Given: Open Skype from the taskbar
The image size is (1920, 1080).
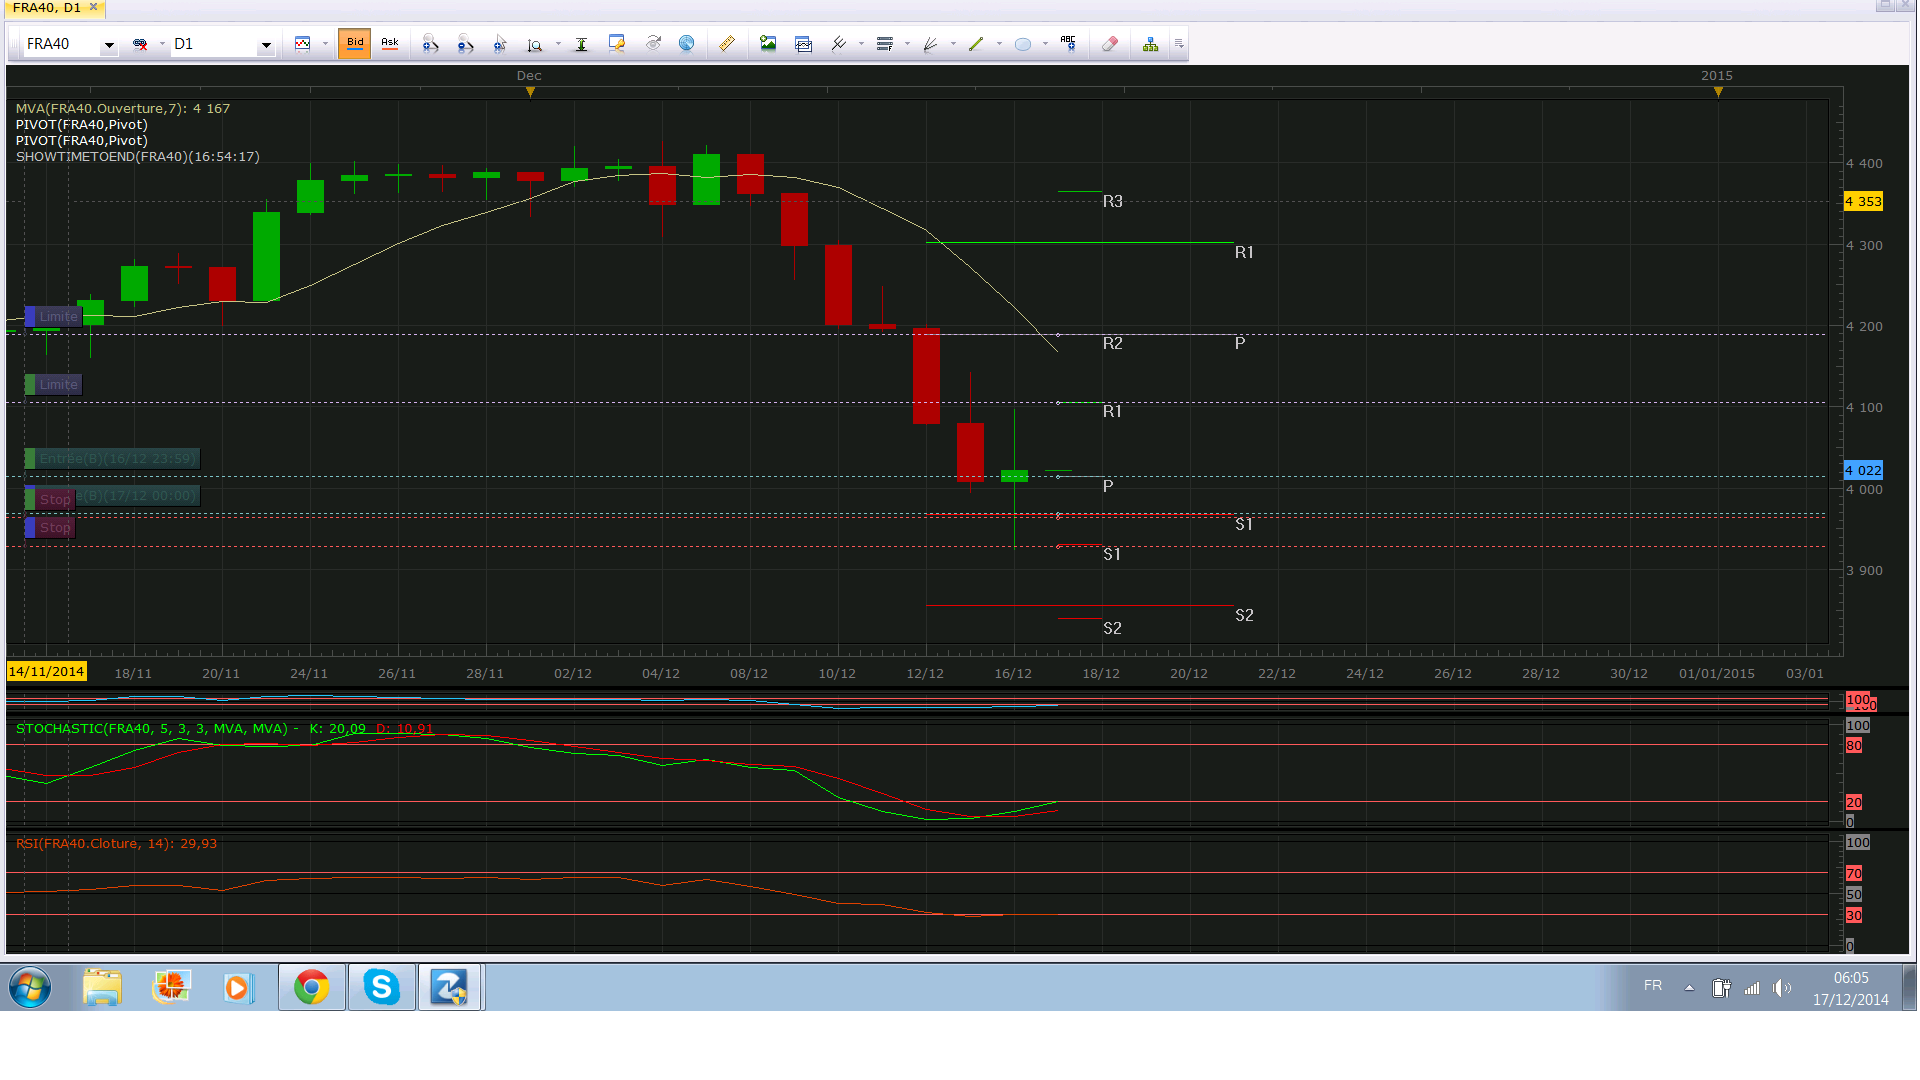Looking at the screenshot, I should tap(381, 988).
